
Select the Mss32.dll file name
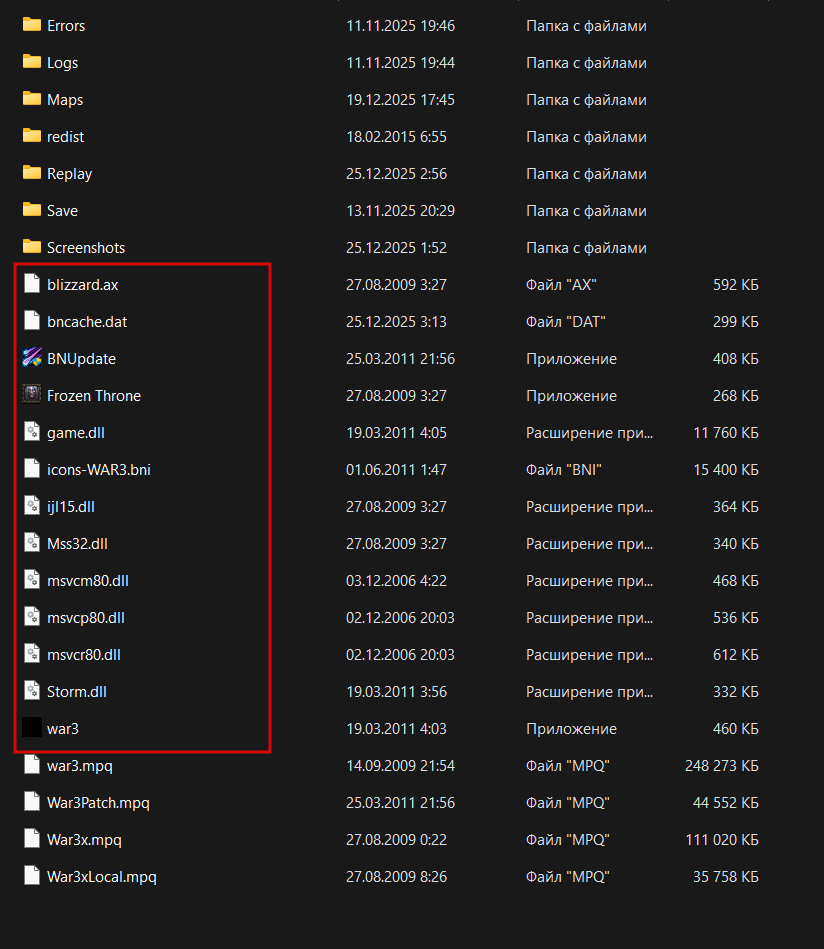[x=77, y=543]
